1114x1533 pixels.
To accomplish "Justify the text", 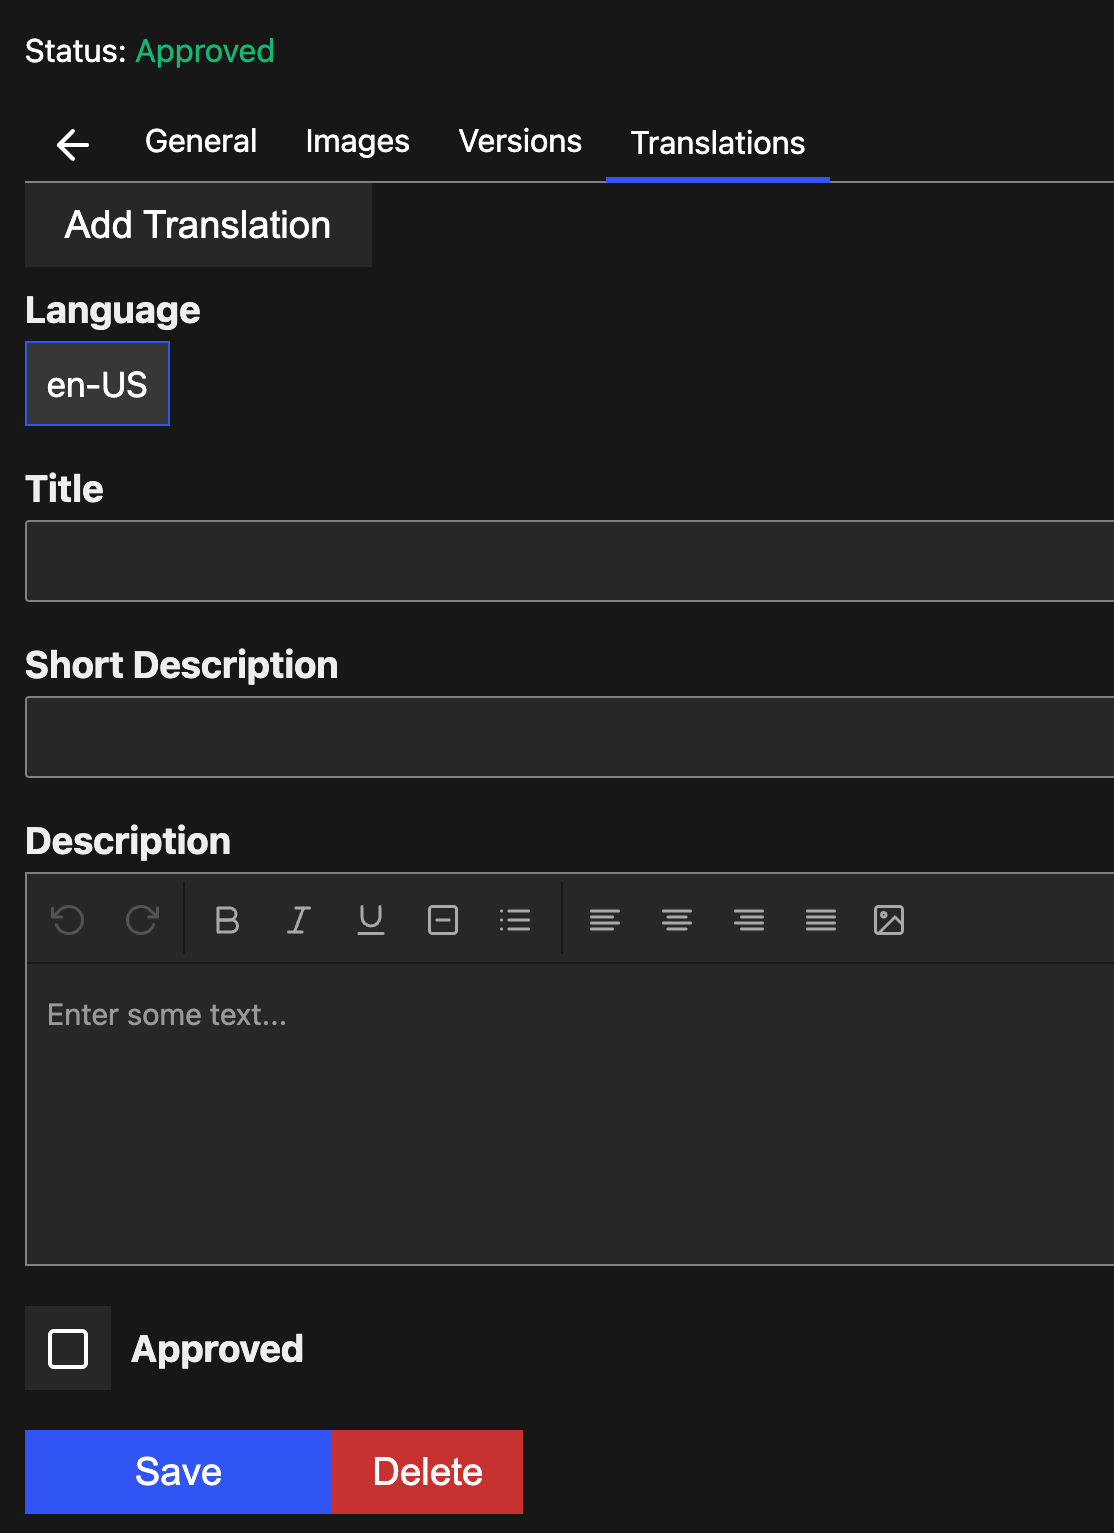I will pos(821,919).
